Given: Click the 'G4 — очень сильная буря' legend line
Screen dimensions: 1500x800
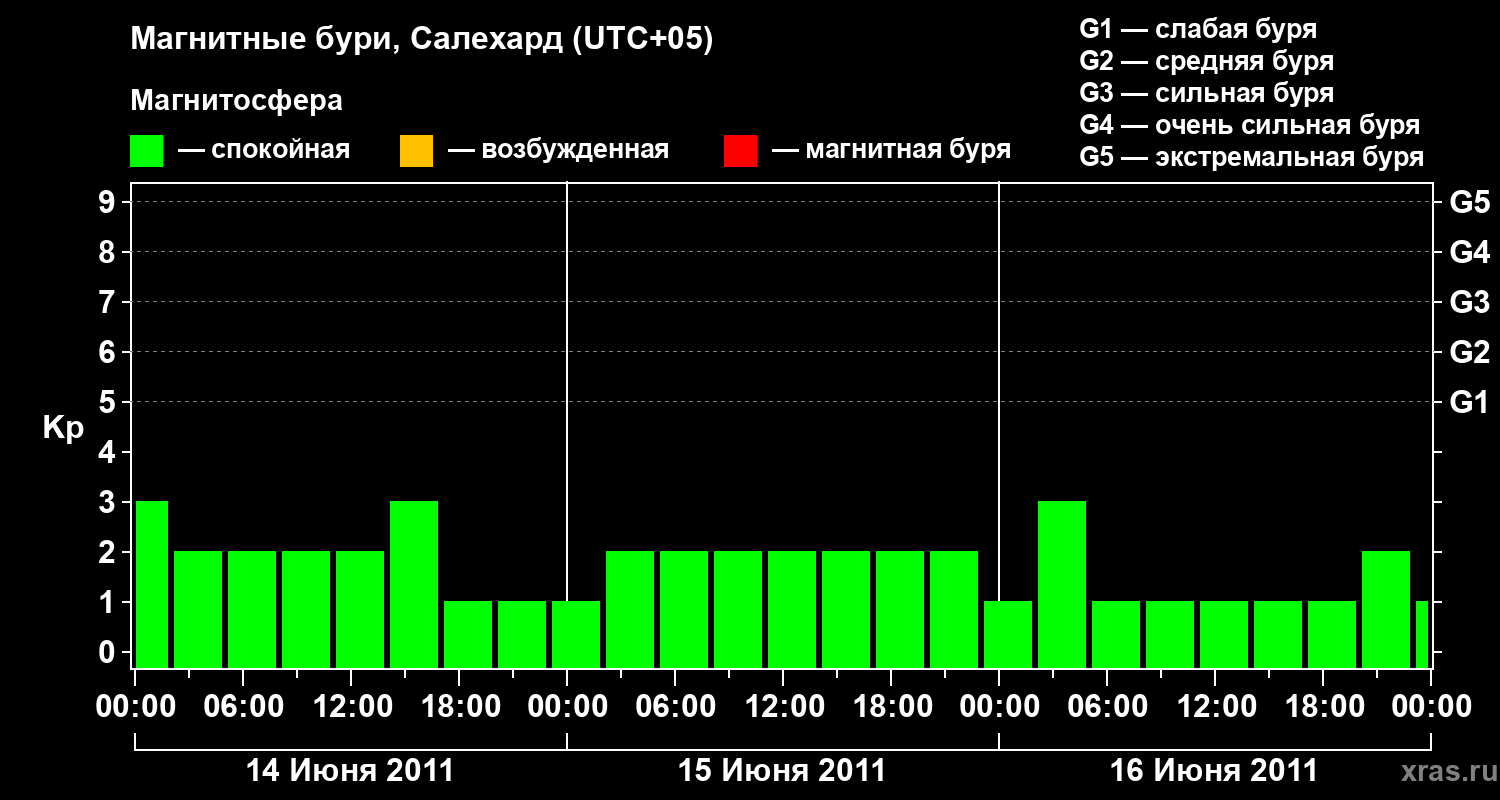Looking at the screenshot, I should pos(1249,125).
